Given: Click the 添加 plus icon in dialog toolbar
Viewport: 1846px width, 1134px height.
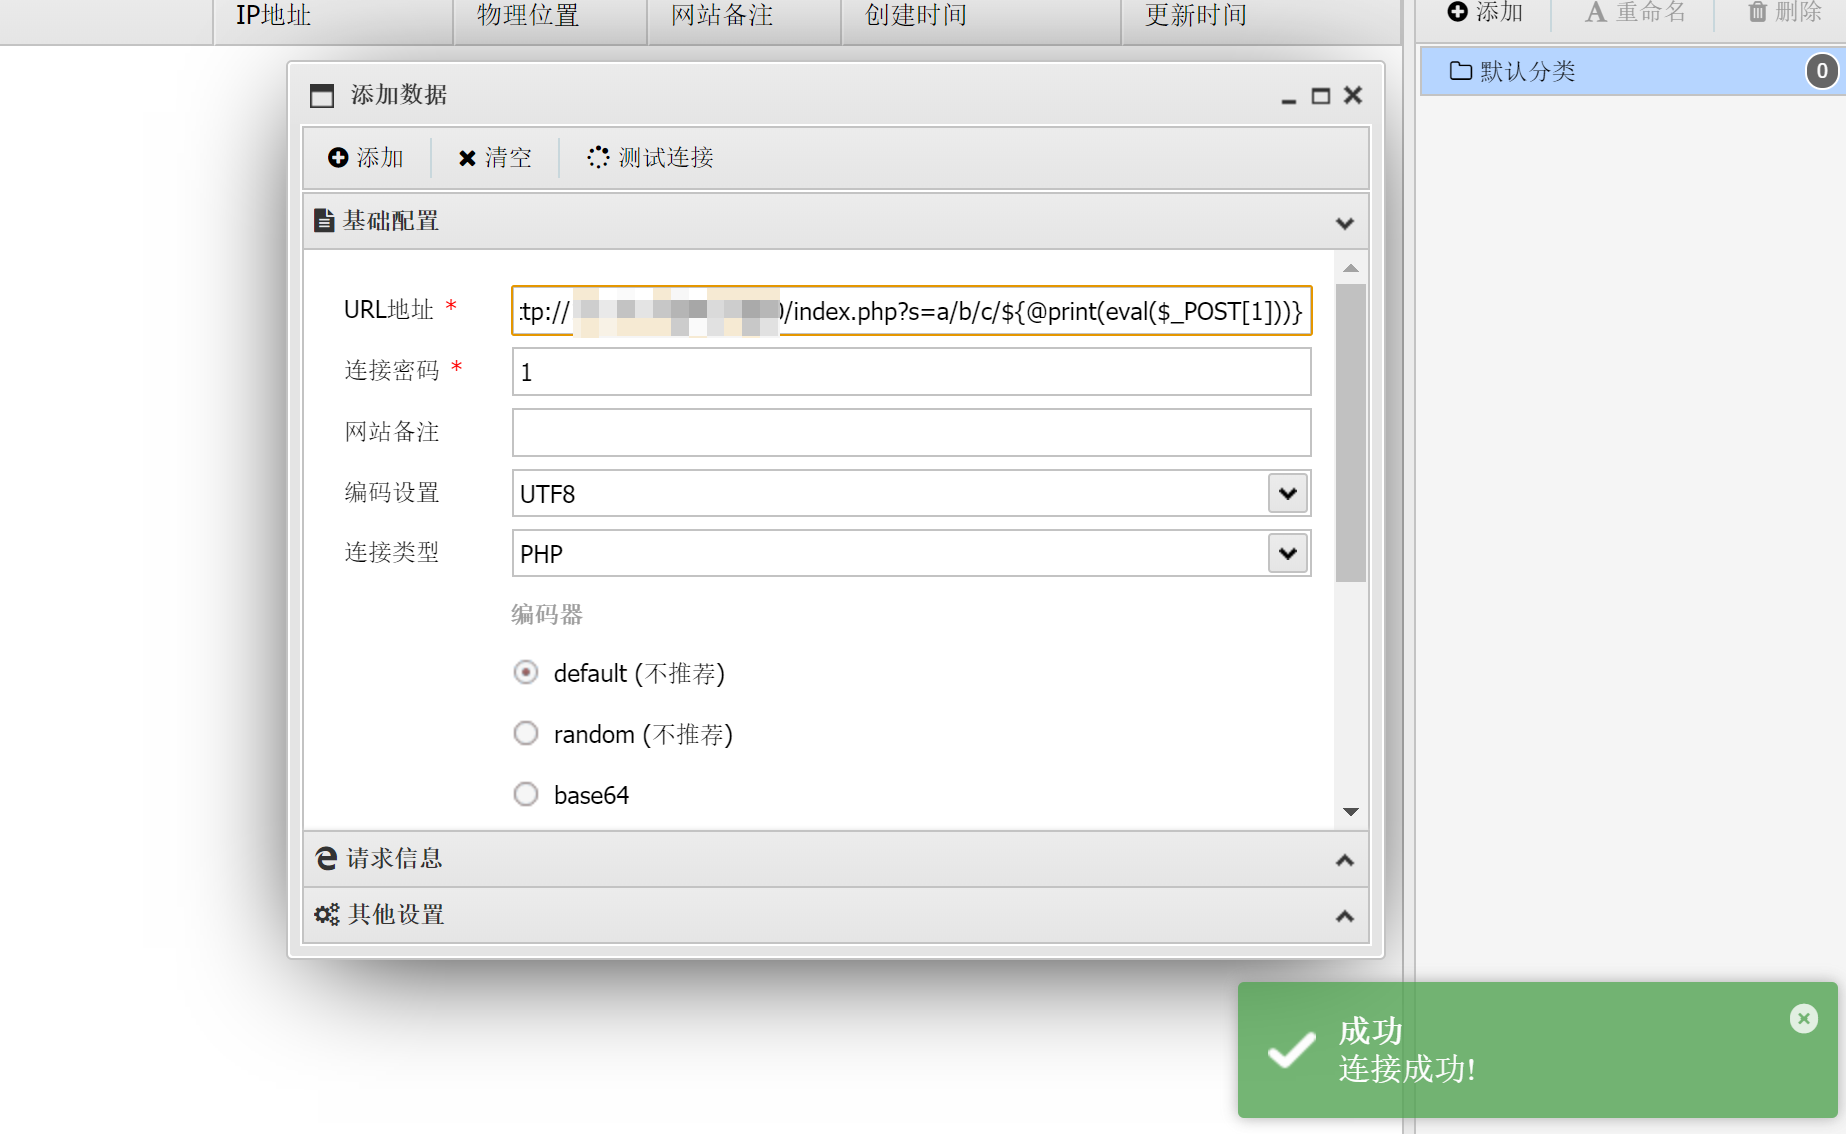Looking at the screenshot, I should 338,158.
